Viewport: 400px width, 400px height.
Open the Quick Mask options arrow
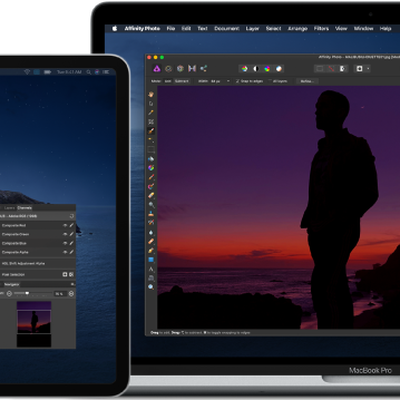point(368,69)
